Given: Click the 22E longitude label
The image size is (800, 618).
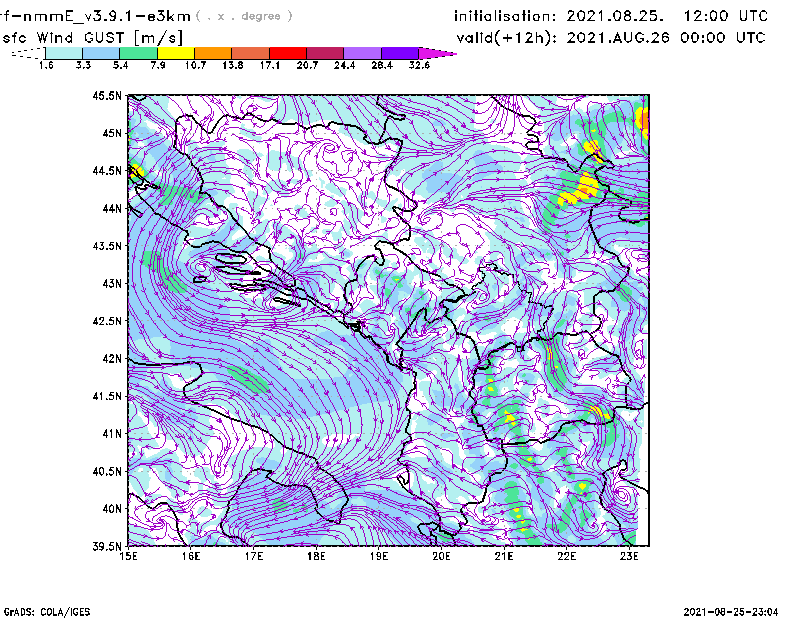Looking at the screenshot, I should (x=566, y=556).
